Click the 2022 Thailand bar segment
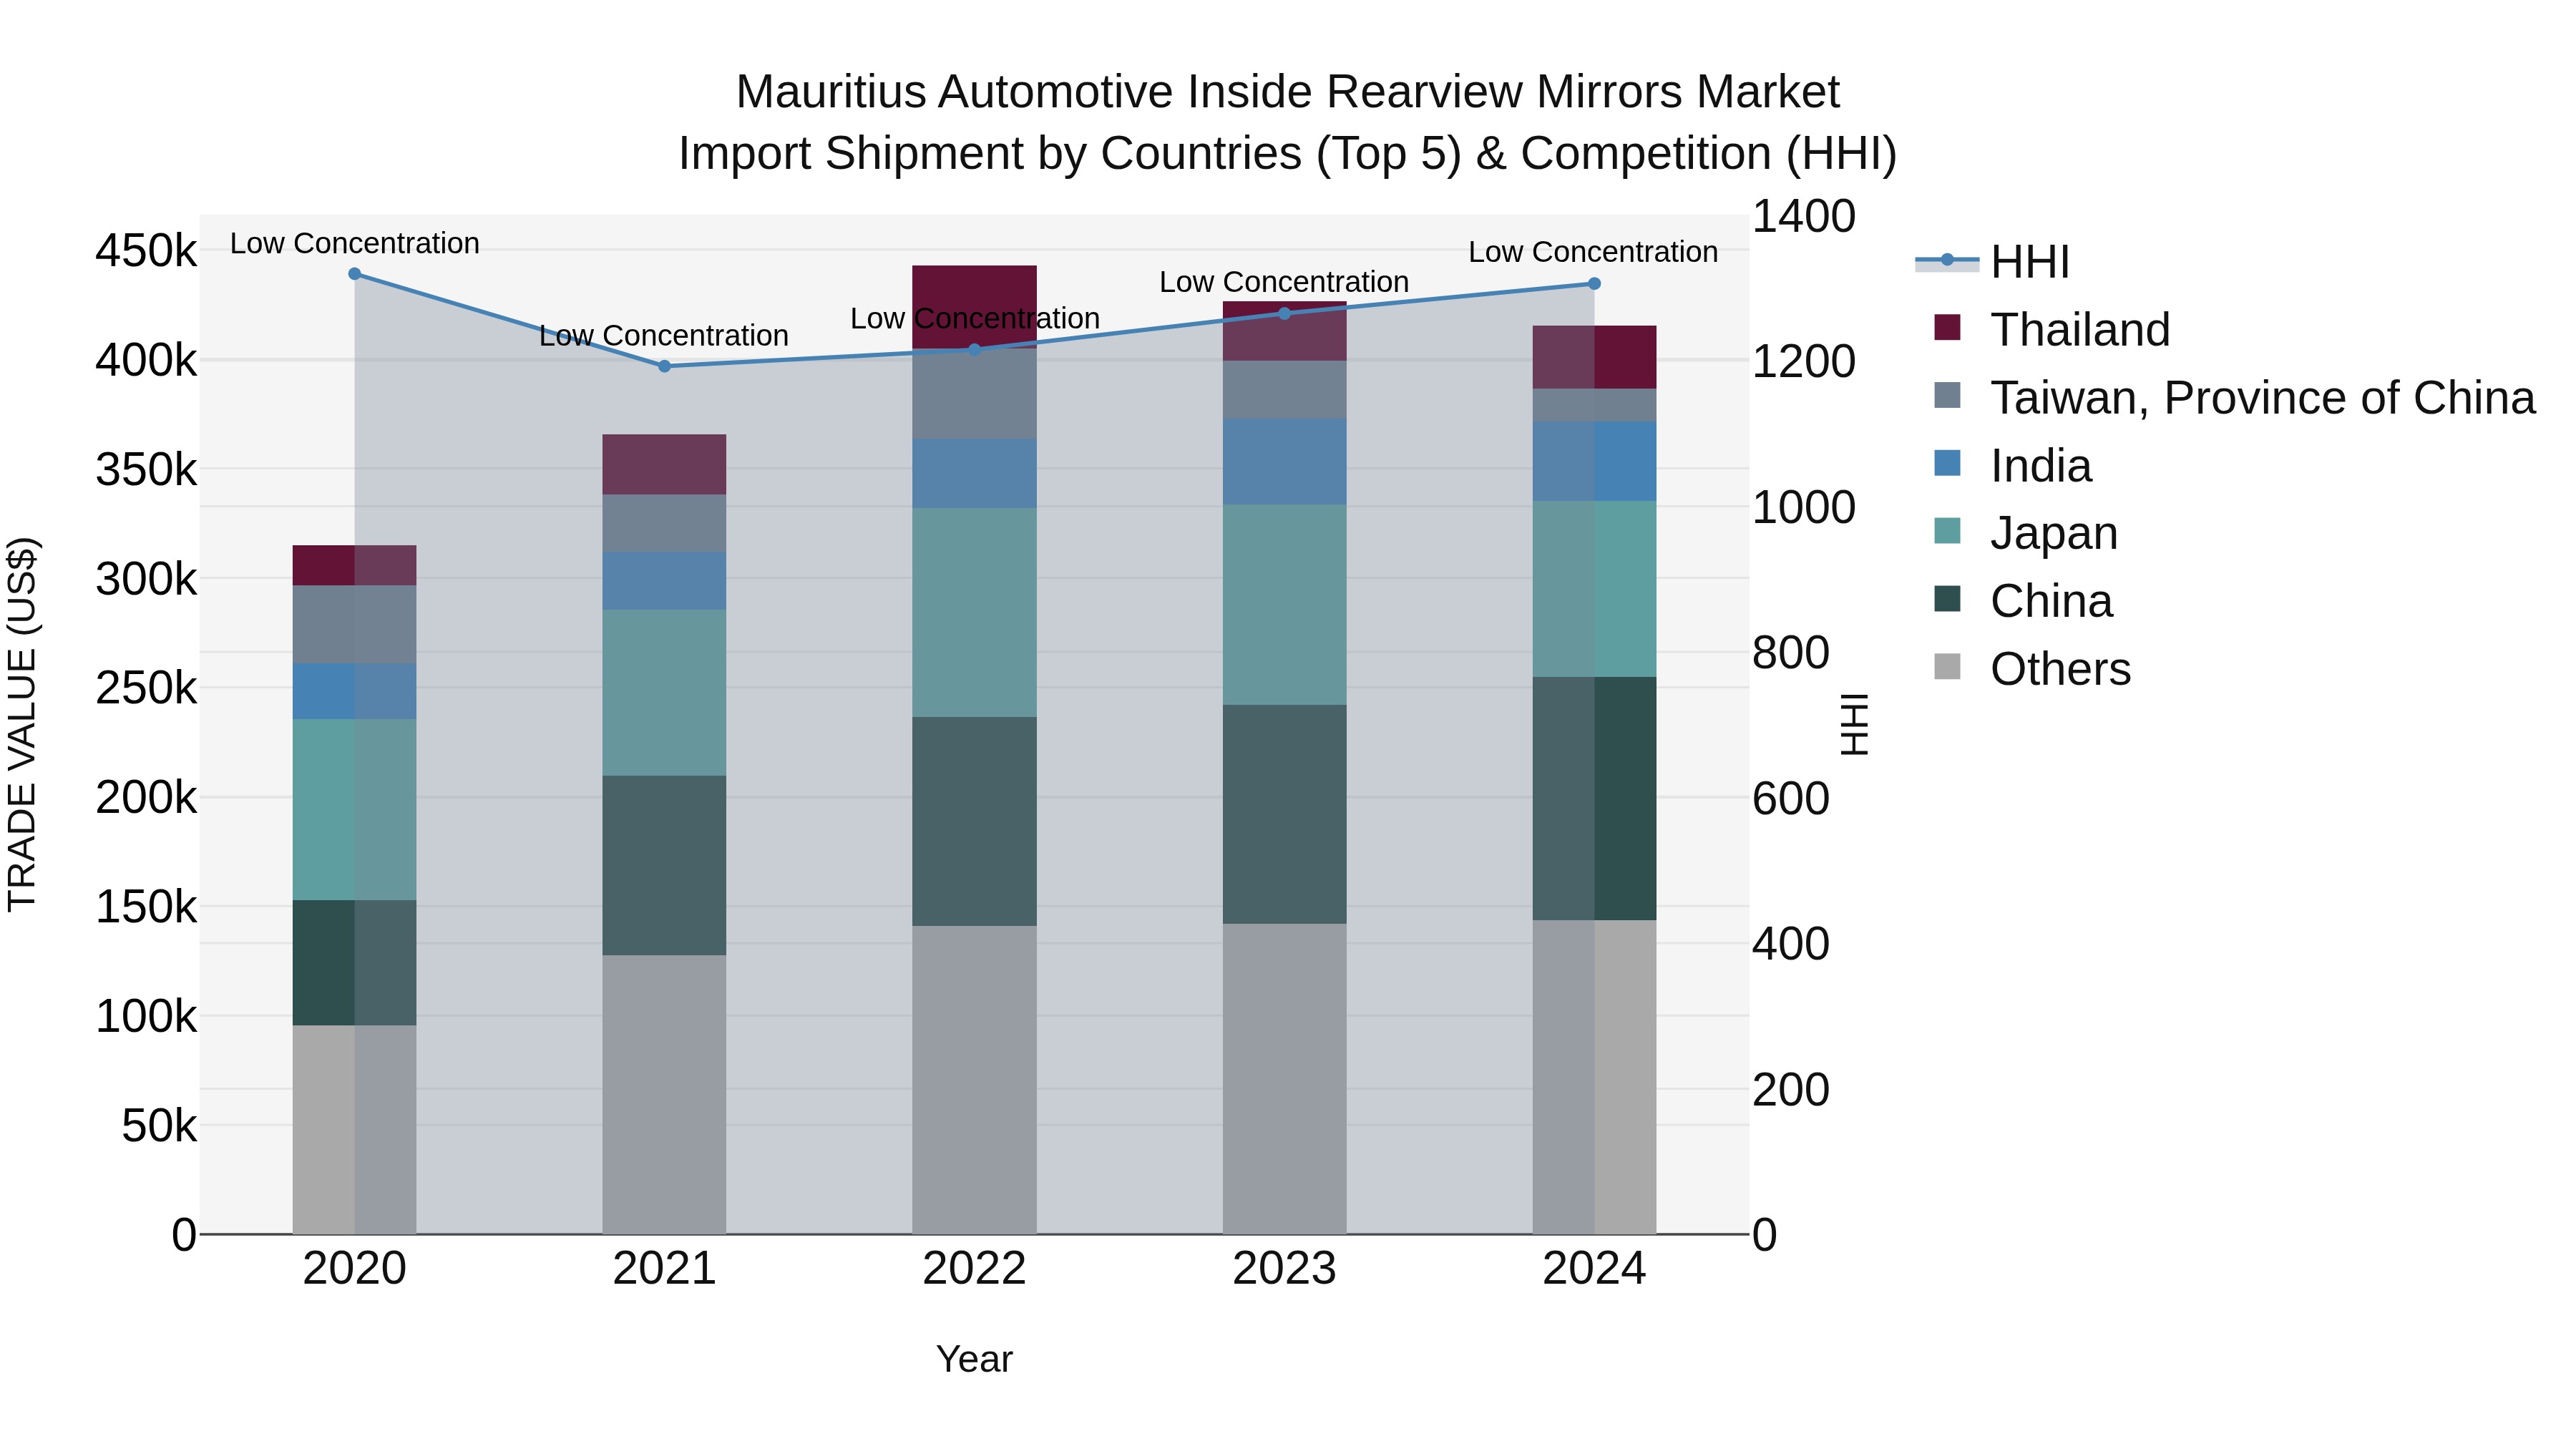This screenshot has width=2576, height=1449. 975,307
